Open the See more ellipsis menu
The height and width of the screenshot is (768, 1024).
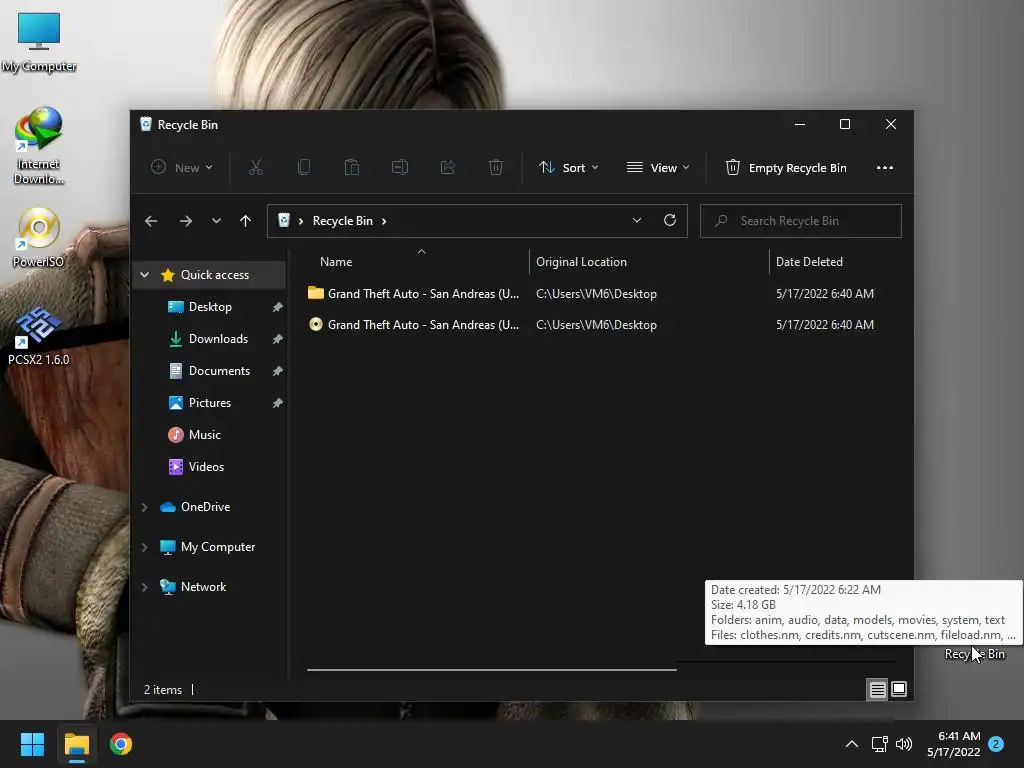[885, 168]
